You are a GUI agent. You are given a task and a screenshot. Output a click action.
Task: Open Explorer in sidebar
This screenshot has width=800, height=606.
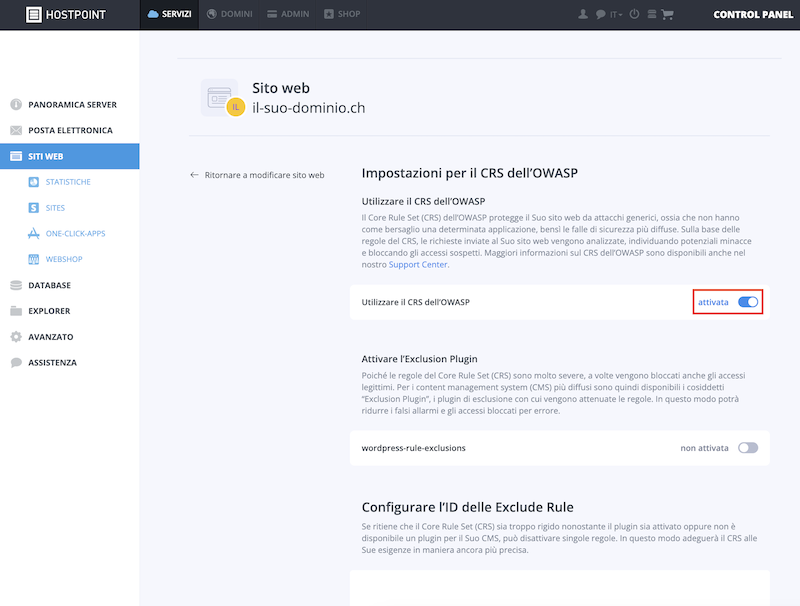click(x=69, y=311)
